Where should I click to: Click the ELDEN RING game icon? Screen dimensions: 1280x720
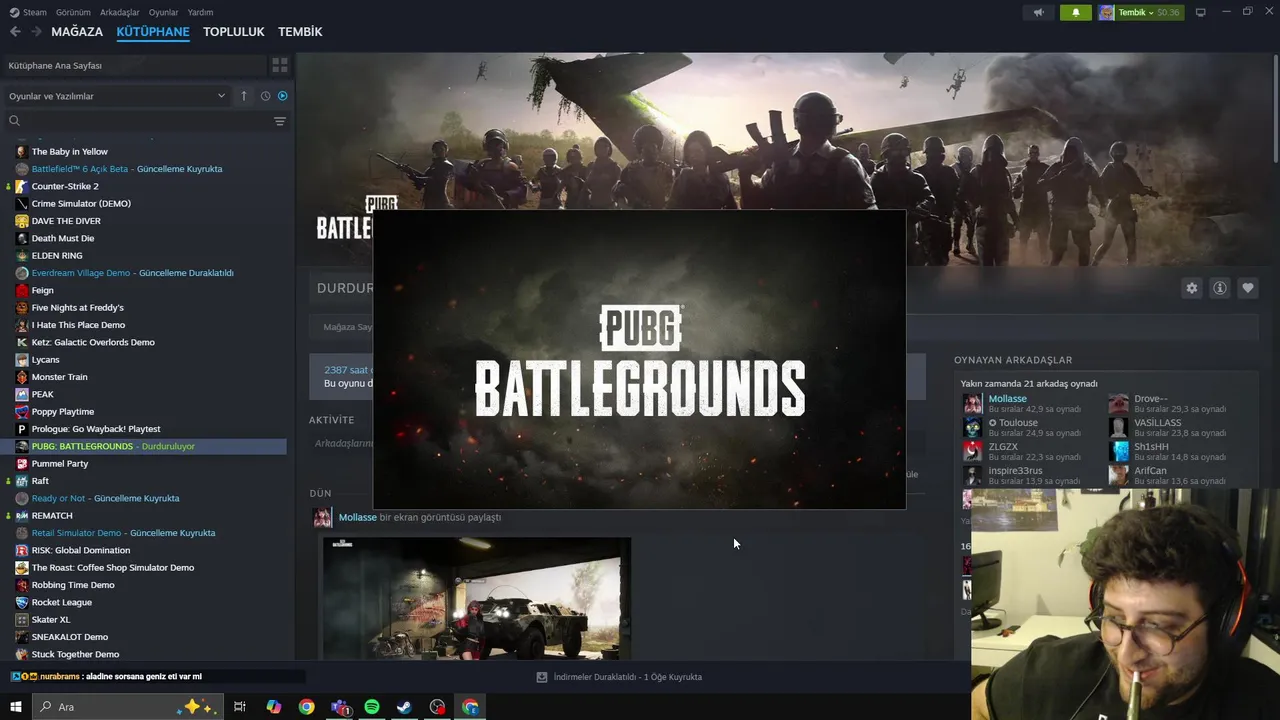click(22, 255)
